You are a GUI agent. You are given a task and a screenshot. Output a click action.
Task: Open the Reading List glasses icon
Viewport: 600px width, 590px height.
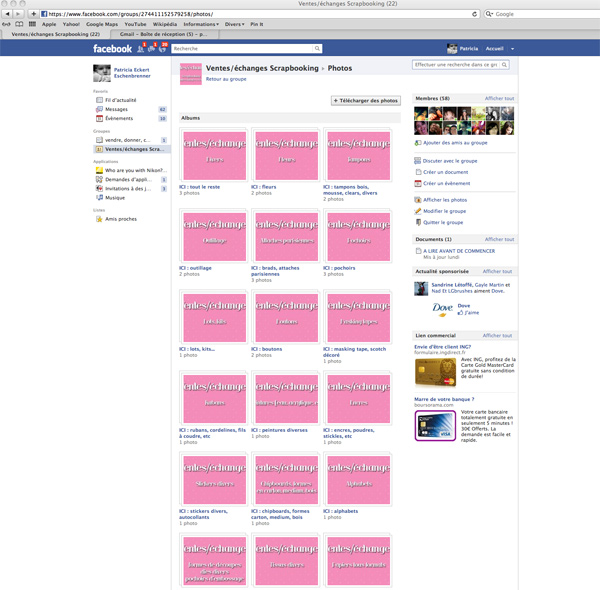pos(7,24)
